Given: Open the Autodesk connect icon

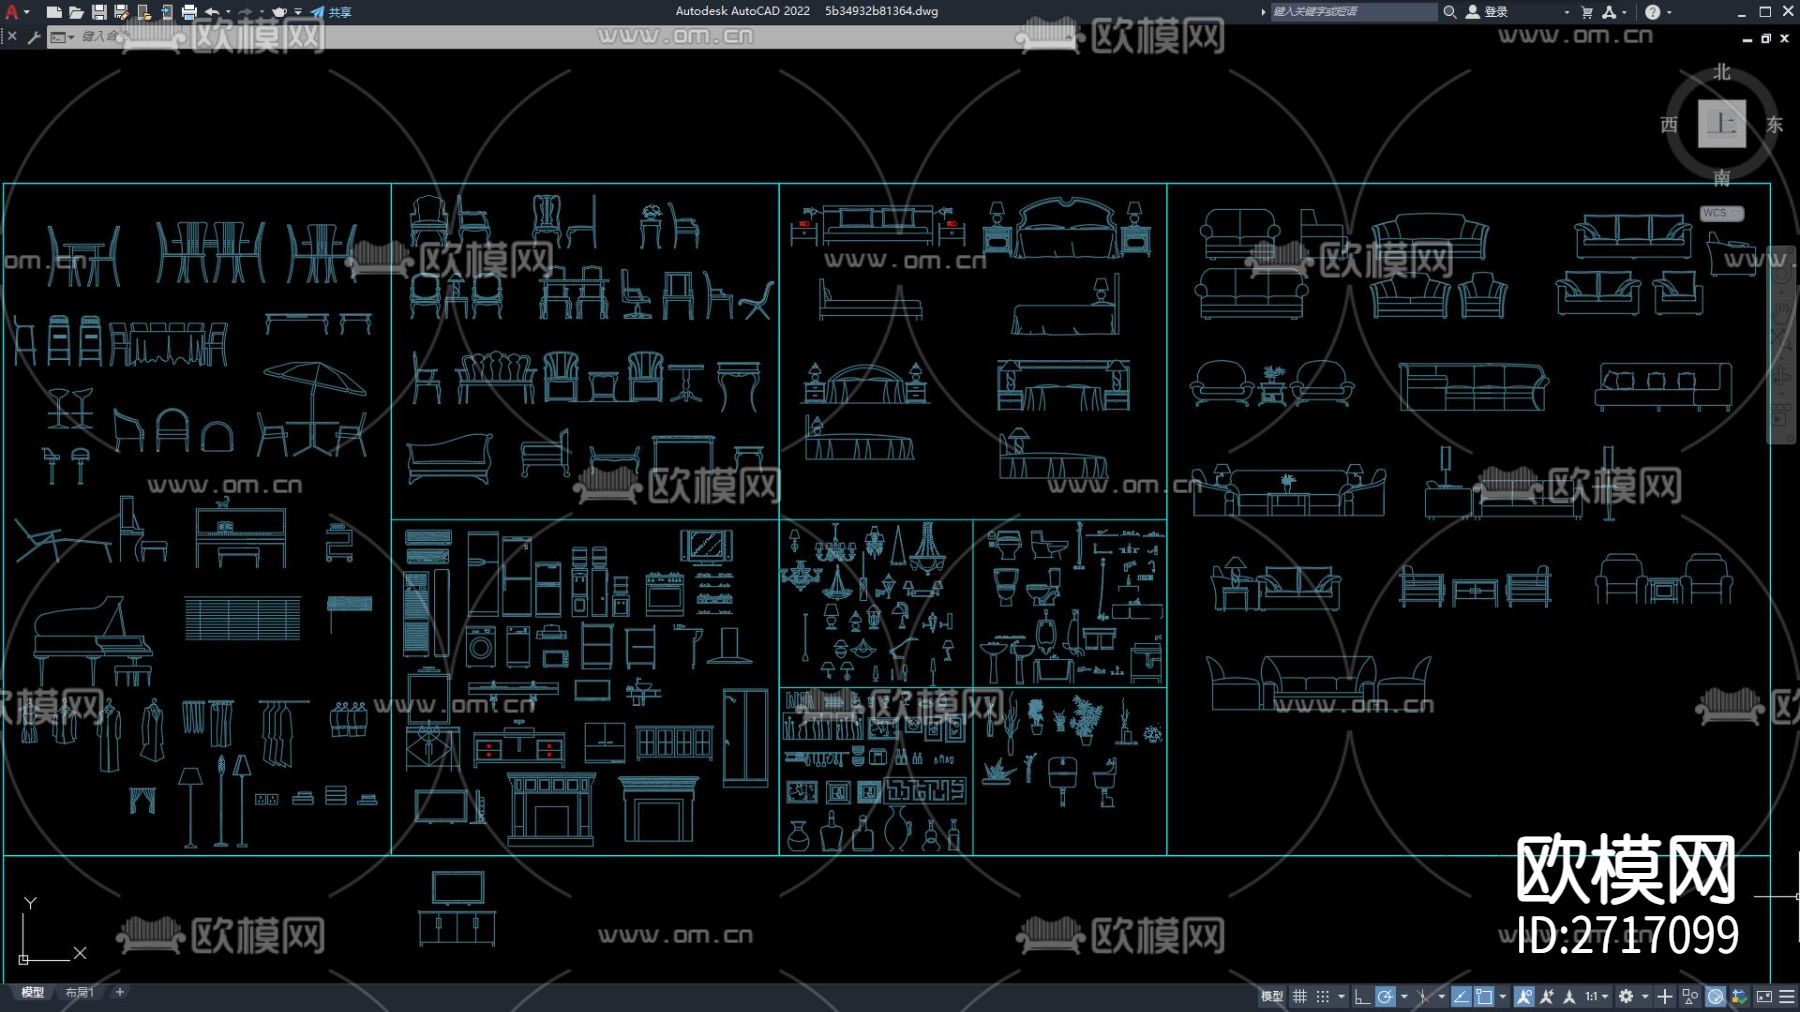Looking at the screenshot, I should 1609,12.
